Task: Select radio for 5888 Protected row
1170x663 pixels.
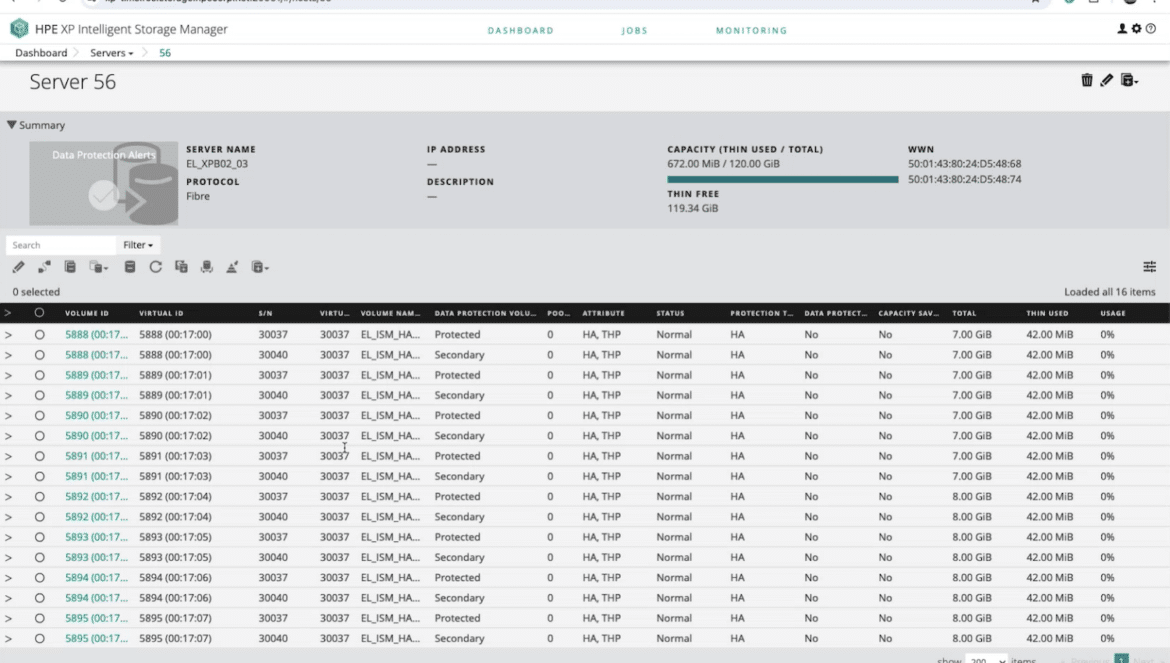Action: tap(40, 335)
